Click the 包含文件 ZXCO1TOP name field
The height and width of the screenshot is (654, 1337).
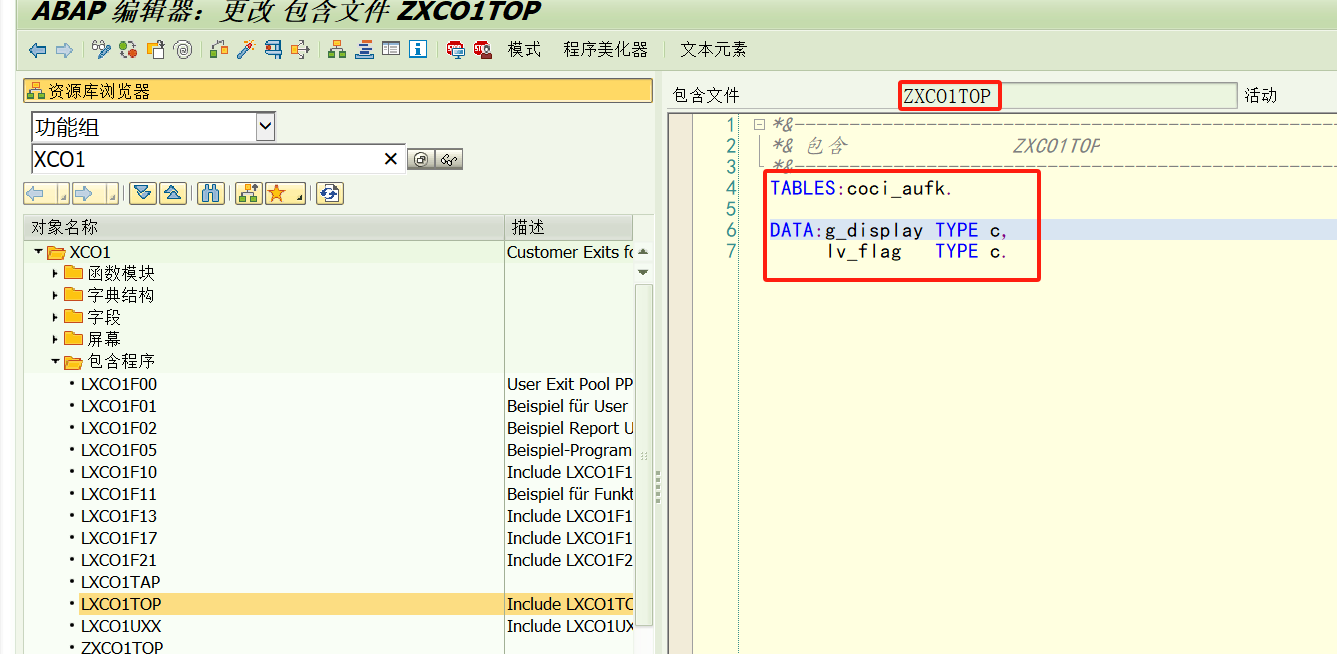(x=1068, y=96)
